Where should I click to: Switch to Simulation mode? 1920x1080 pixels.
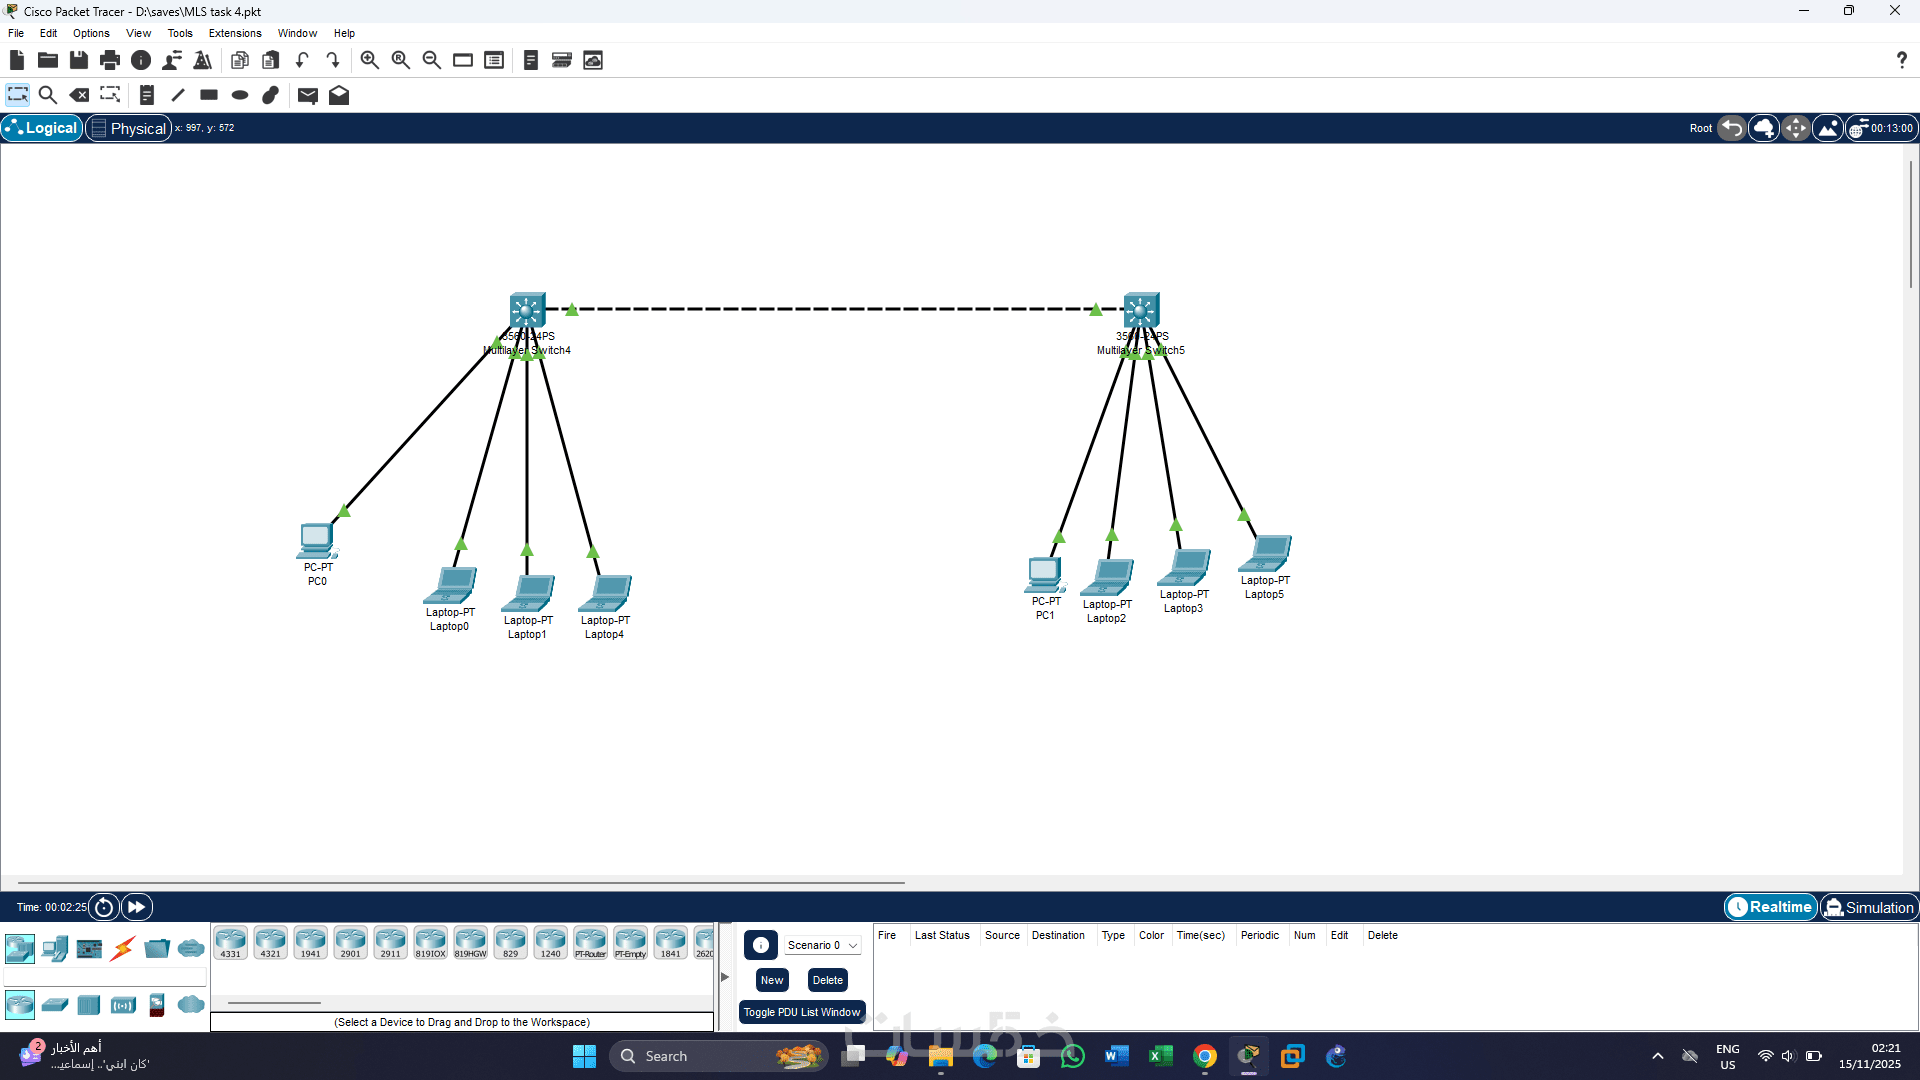(1868, 907)
